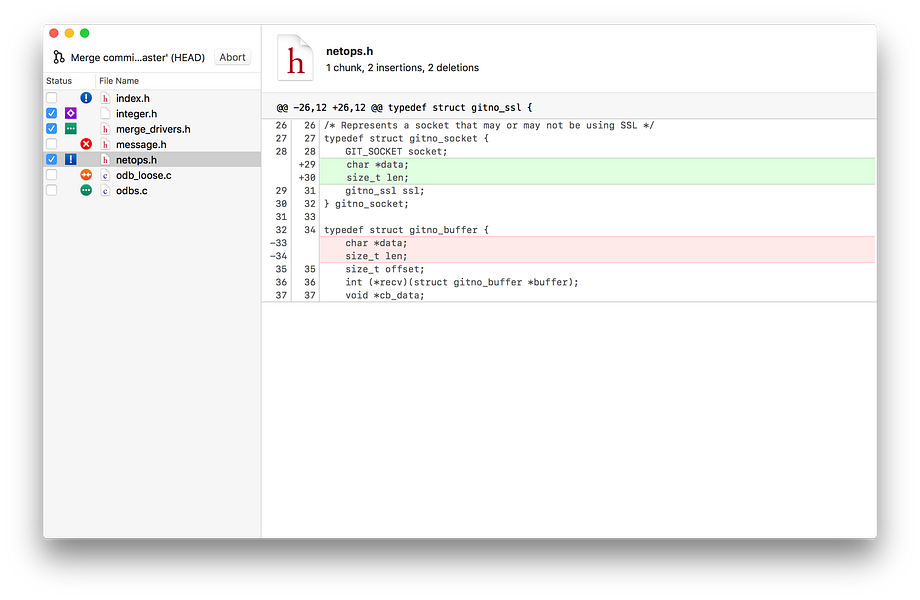The height and width of the screenshot is (600, 920).
Task: Click green circle status icon for odbs.c
Action: (x=86, y=190)
